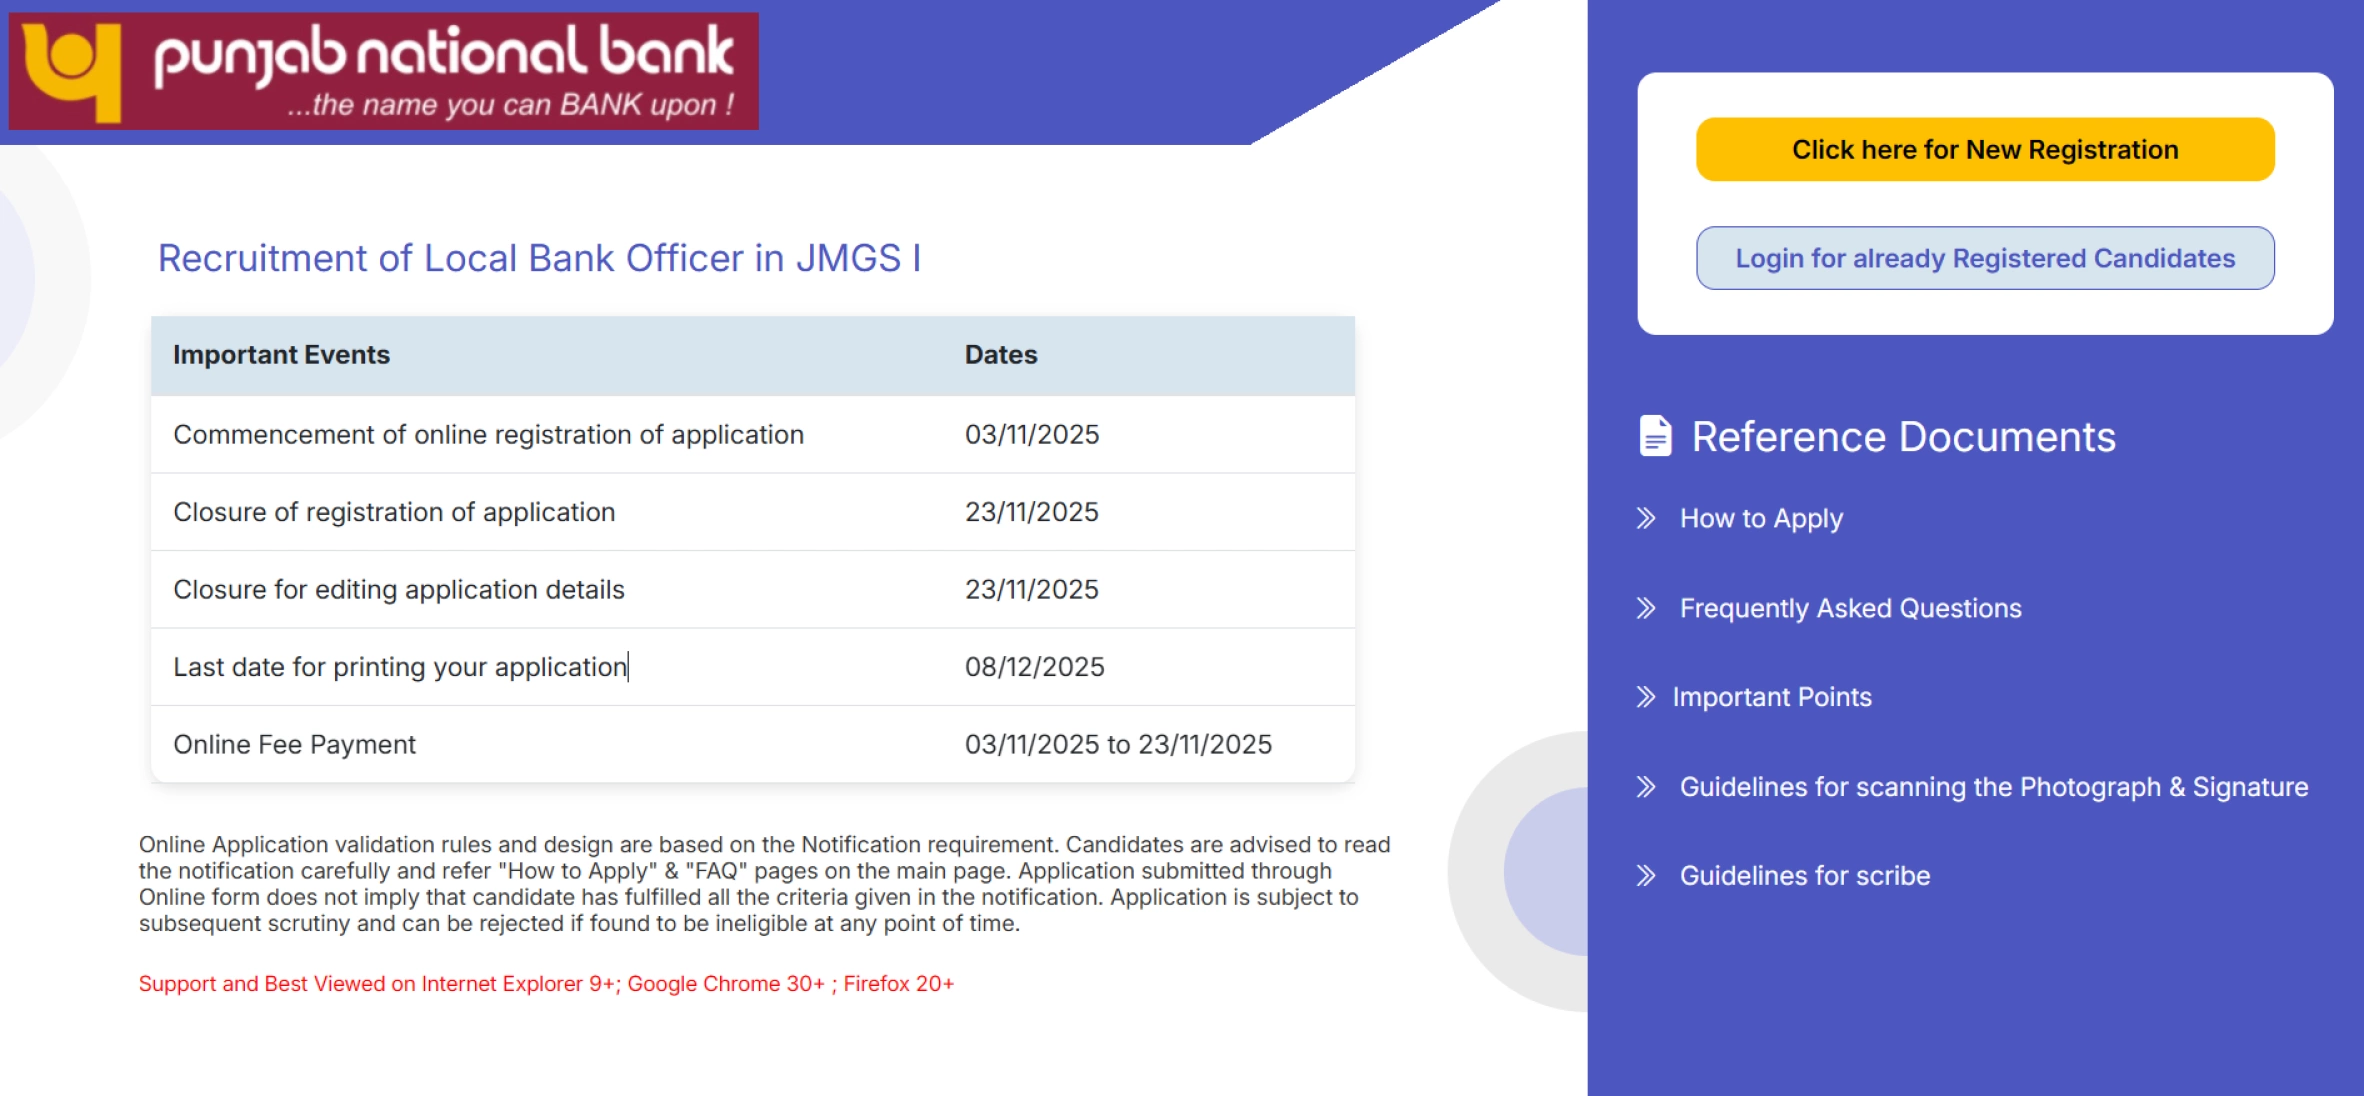2364x1096 pixels.
Task: Open Guidelines for scanning the Photograph & Signature
Action: (x=1994, y=787)
